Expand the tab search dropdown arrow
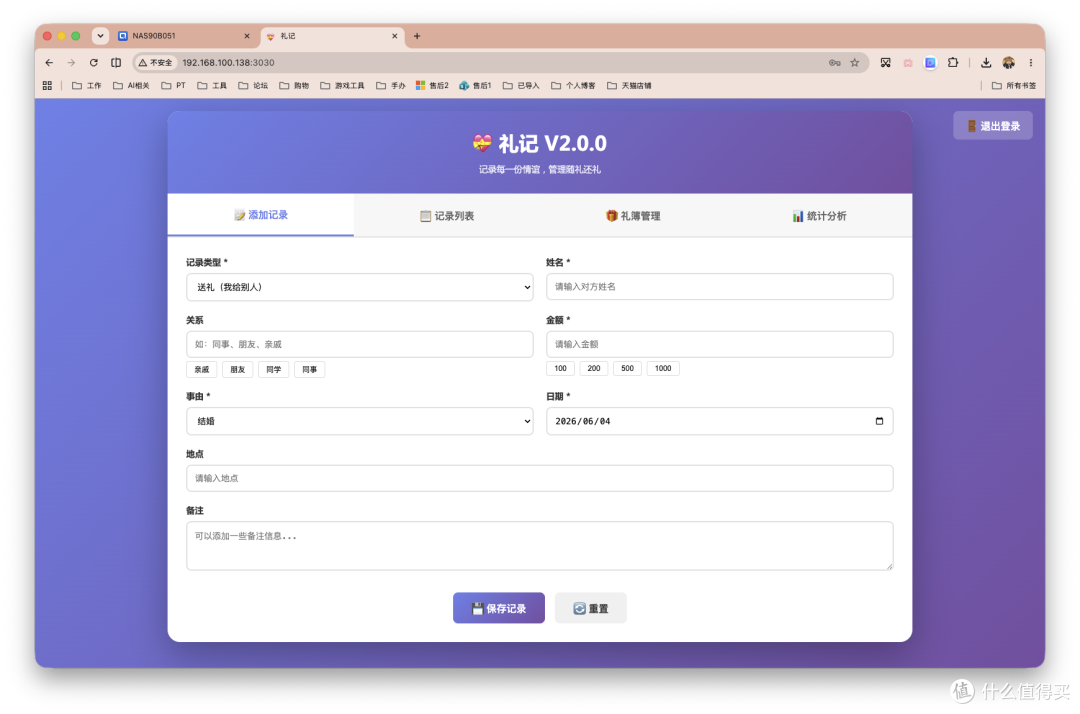Viewport: 1080px width, 714px height. tap(101, 36)
